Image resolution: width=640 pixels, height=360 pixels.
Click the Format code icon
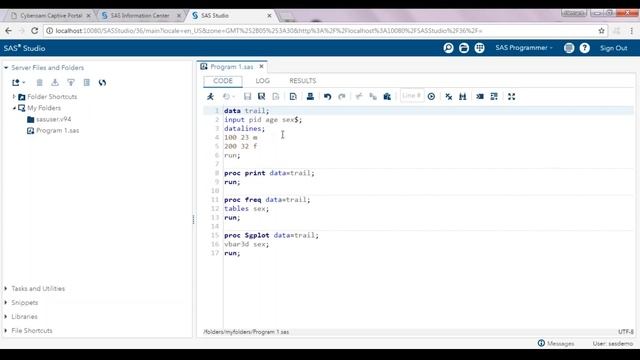click(480, 97)
